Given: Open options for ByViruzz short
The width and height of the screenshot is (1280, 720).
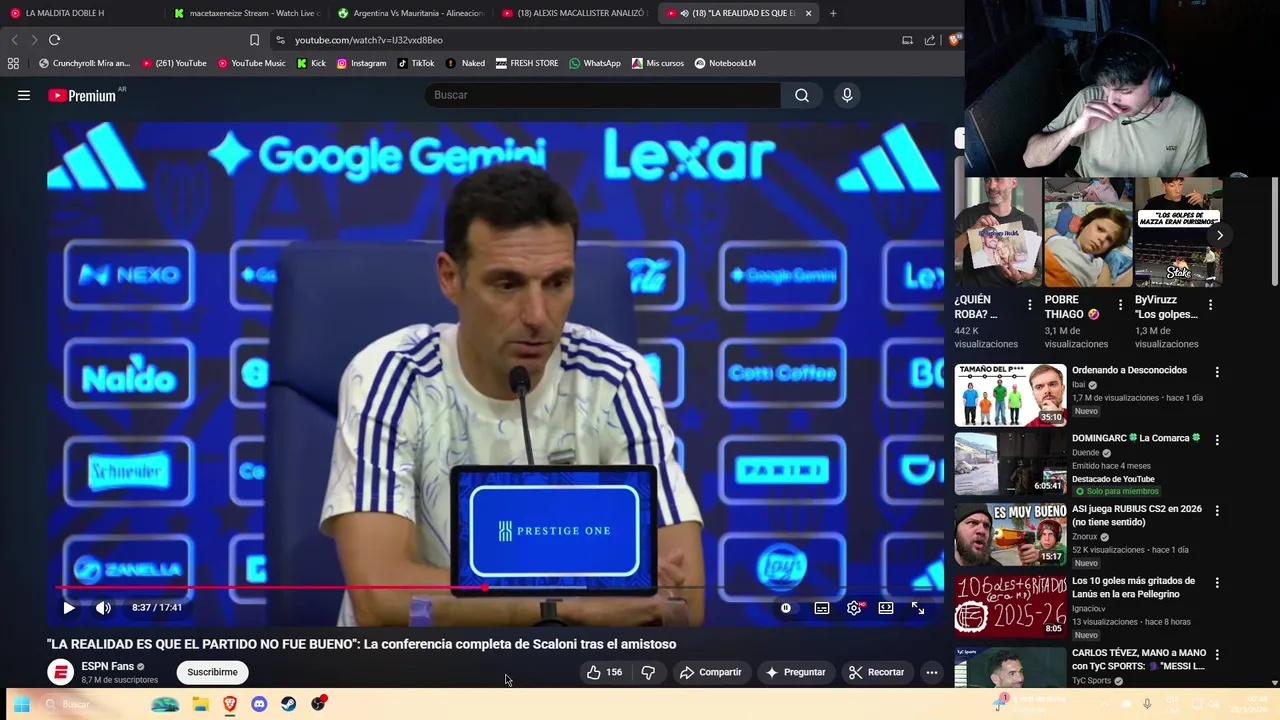Looking at the screenshot, I should pyautogui.click(x=1210, y=304).
